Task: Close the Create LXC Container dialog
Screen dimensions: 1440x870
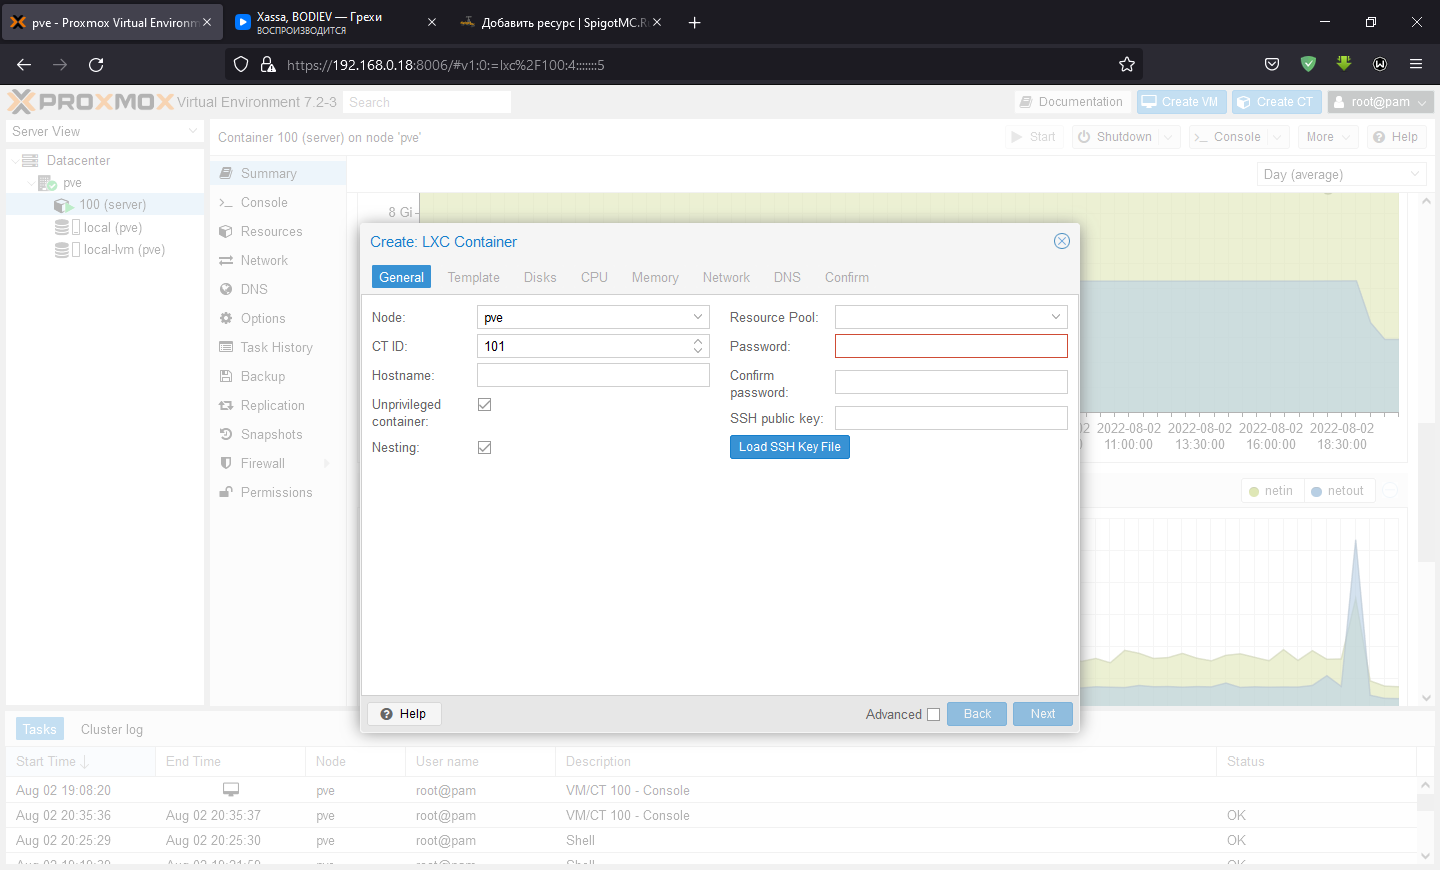Action: (1062, 241)
